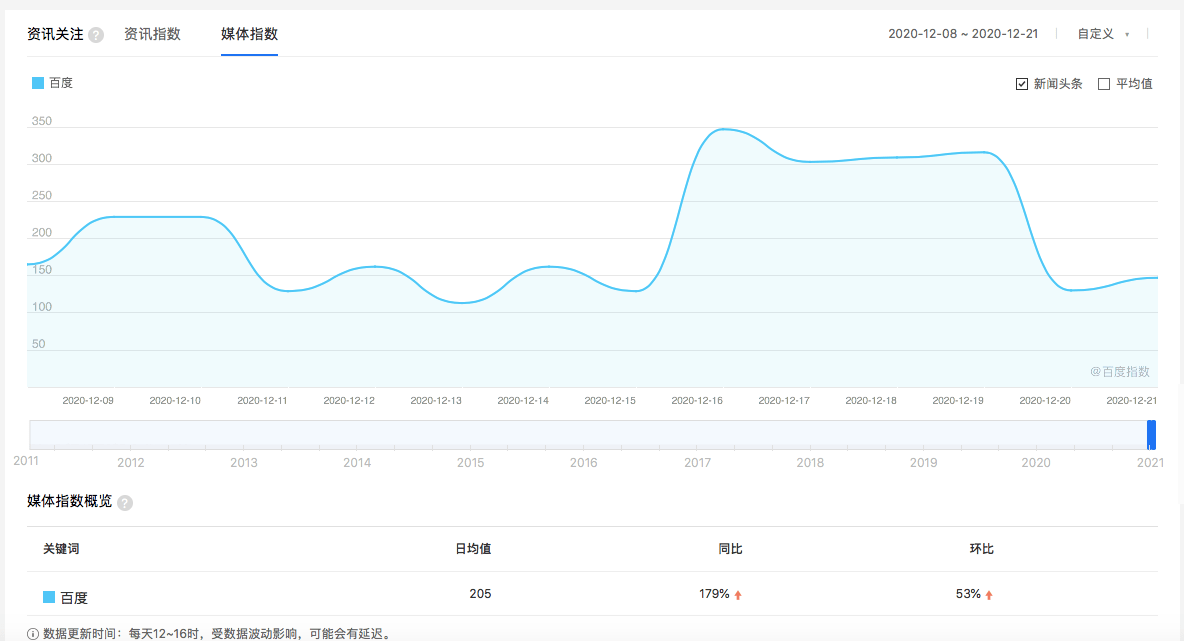This screenshot has height=641, width=1184.
Task: Click red up arrow beside 53%
Action: 988,595
